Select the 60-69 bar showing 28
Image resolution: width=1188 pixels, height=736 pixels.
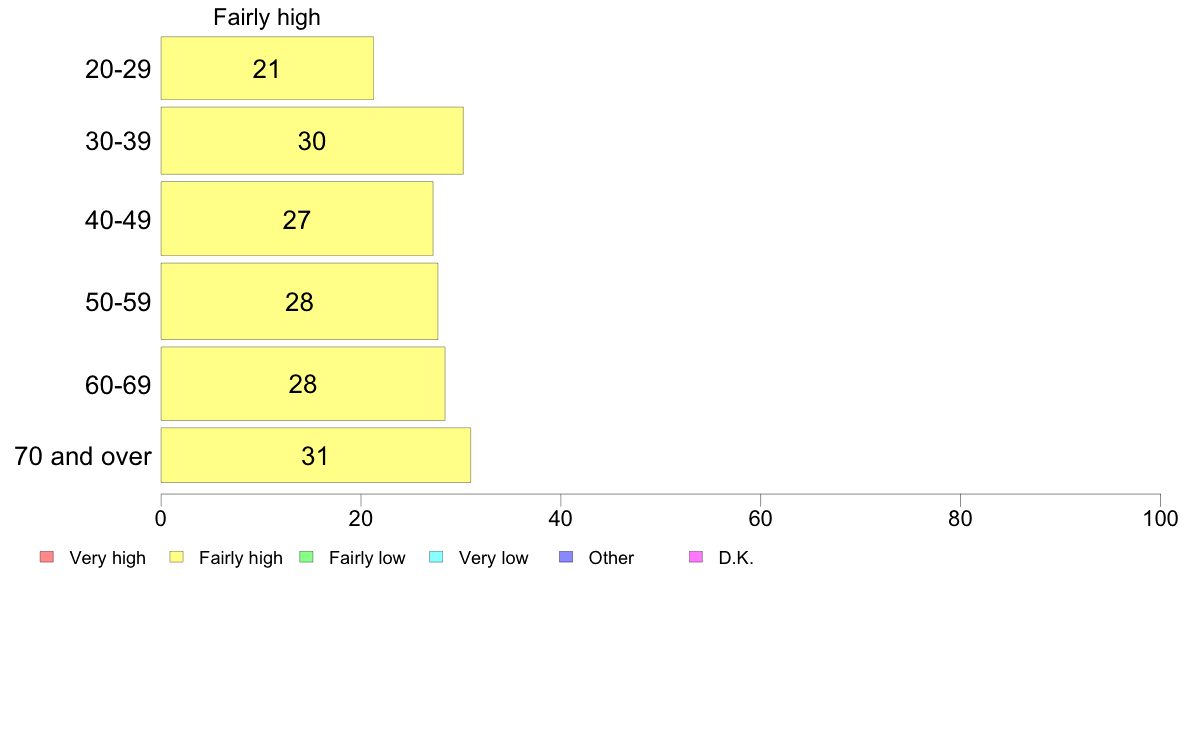tap(303, 384)
